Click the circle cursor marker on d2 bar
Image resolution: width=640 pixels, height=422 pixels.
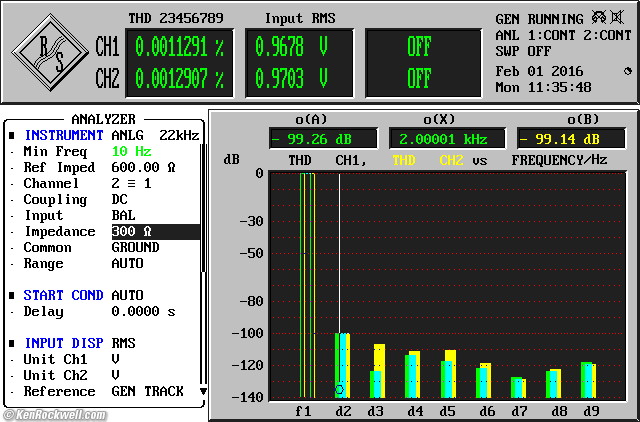tap(339, 389)
